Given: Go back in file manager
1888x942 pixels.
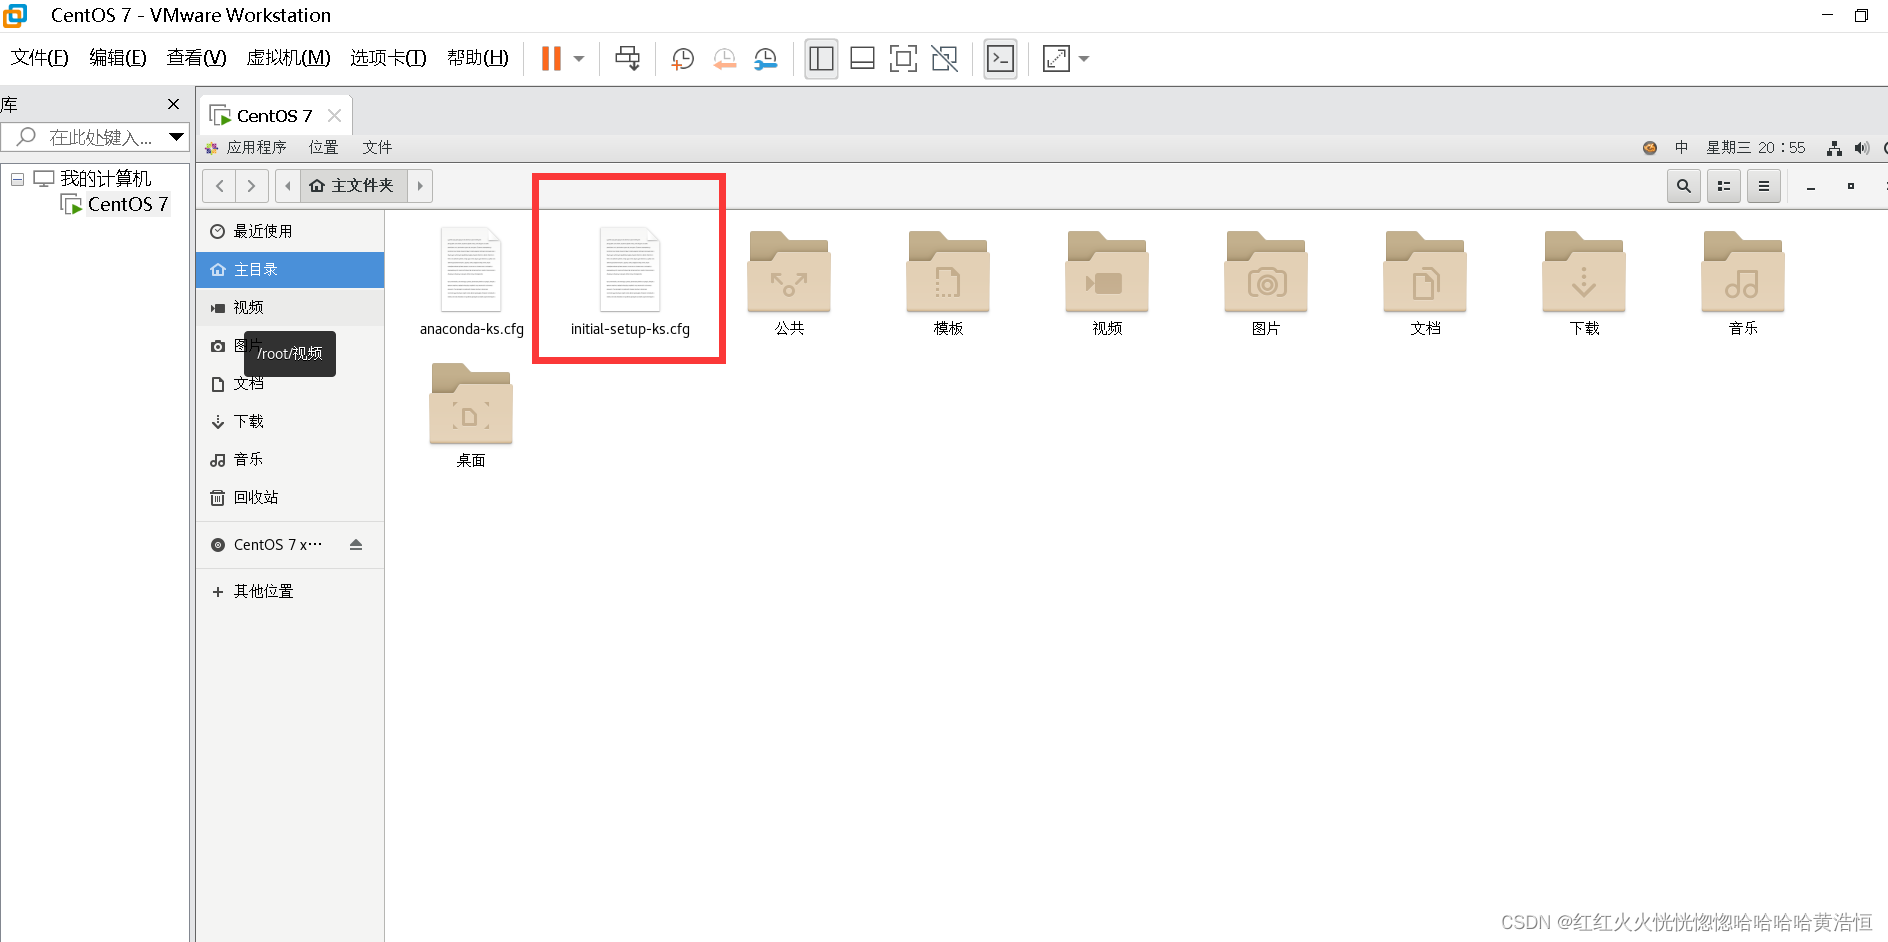Looking at the screenshot, I should pos(219,186).
